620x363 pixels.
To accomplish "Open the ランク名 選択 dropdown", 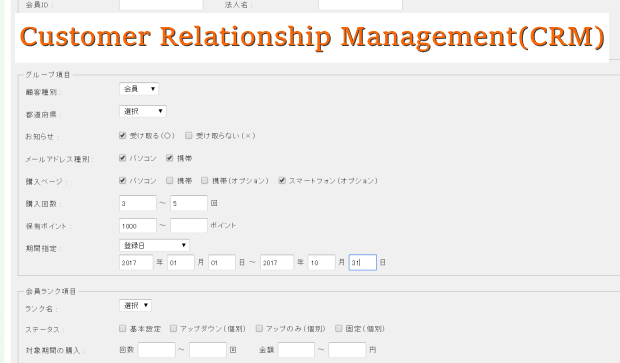I will click(136, 306).
